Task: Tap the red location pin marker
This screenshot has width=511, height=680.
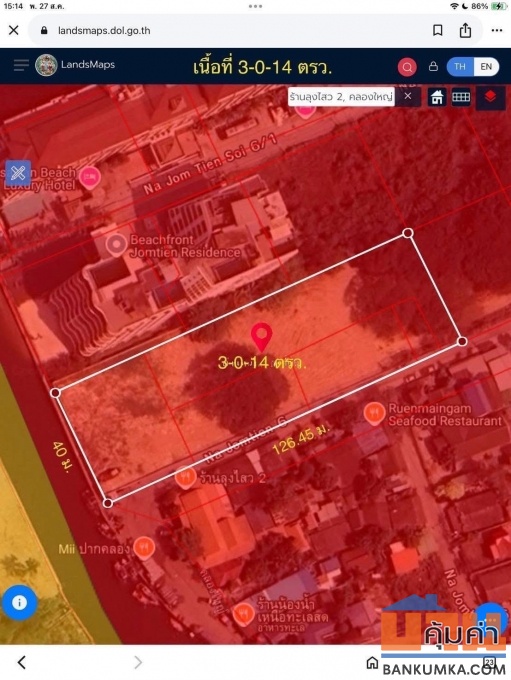Action: click(x=262, y=337)
